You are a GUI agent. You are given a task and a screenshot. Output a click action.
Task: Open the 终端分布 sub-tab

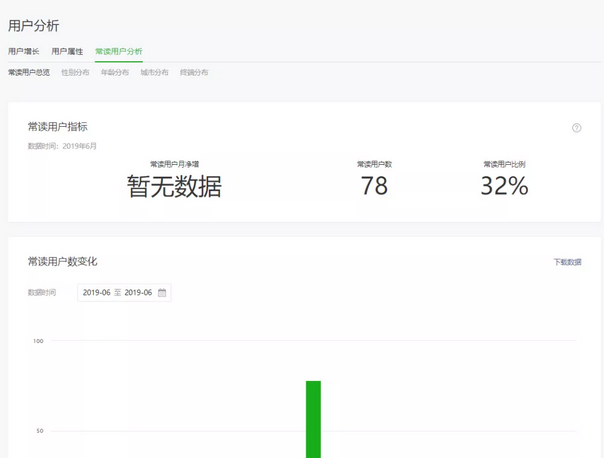194,72
